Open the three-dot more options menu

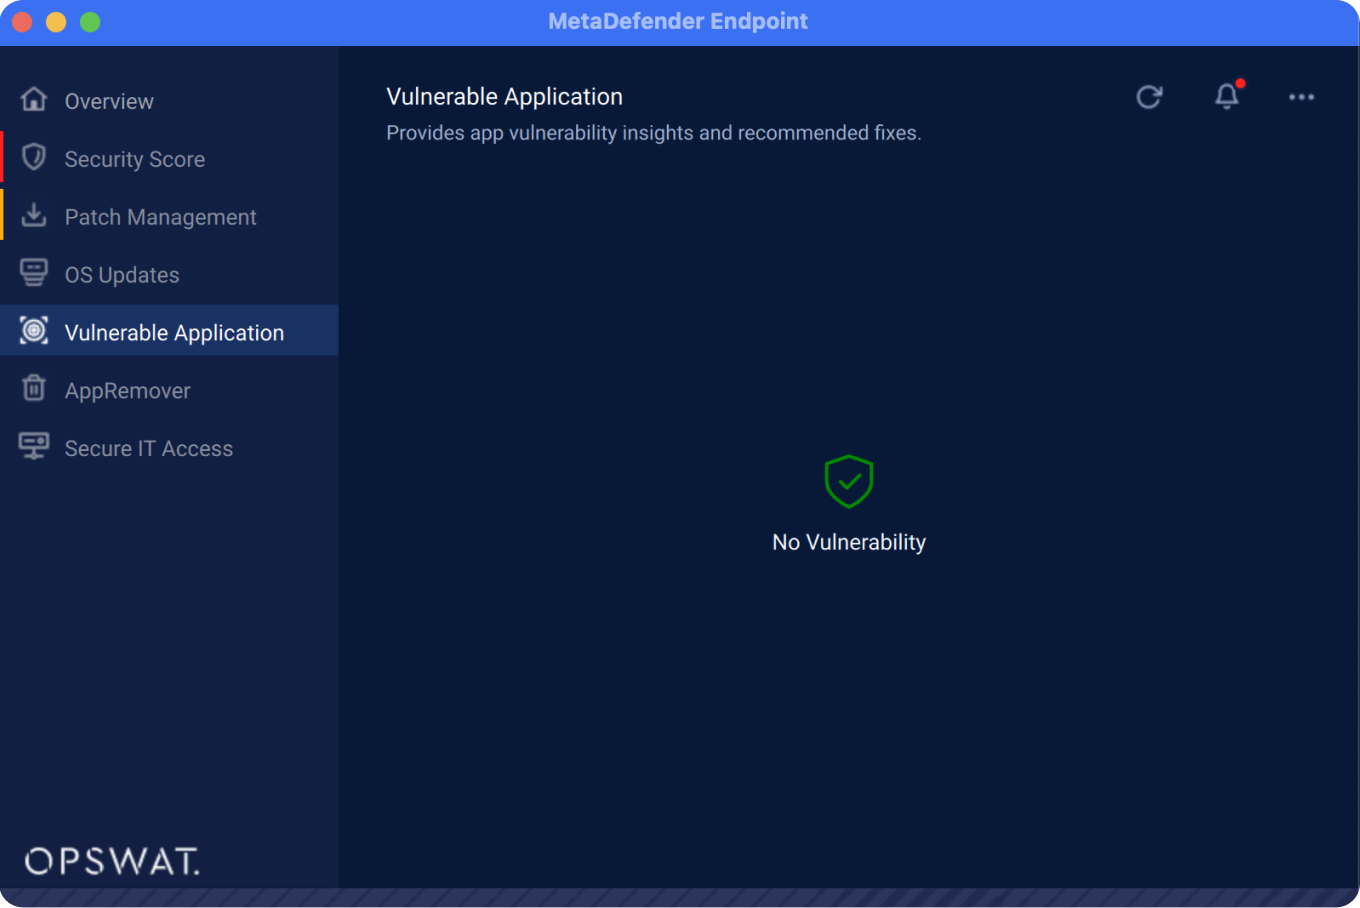pyautogui.click(x=1301, y=97)
